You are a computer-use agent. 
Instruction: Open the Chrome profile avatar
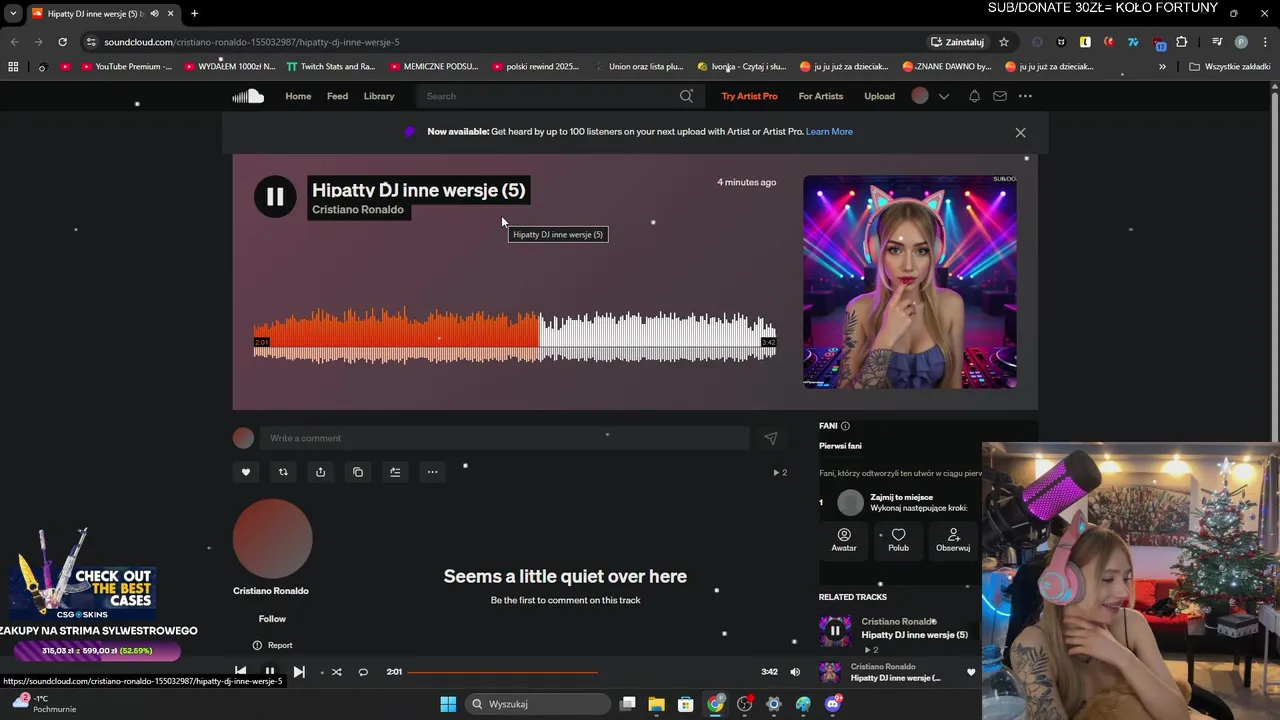pyautogui.click(x=1241, y=42)
